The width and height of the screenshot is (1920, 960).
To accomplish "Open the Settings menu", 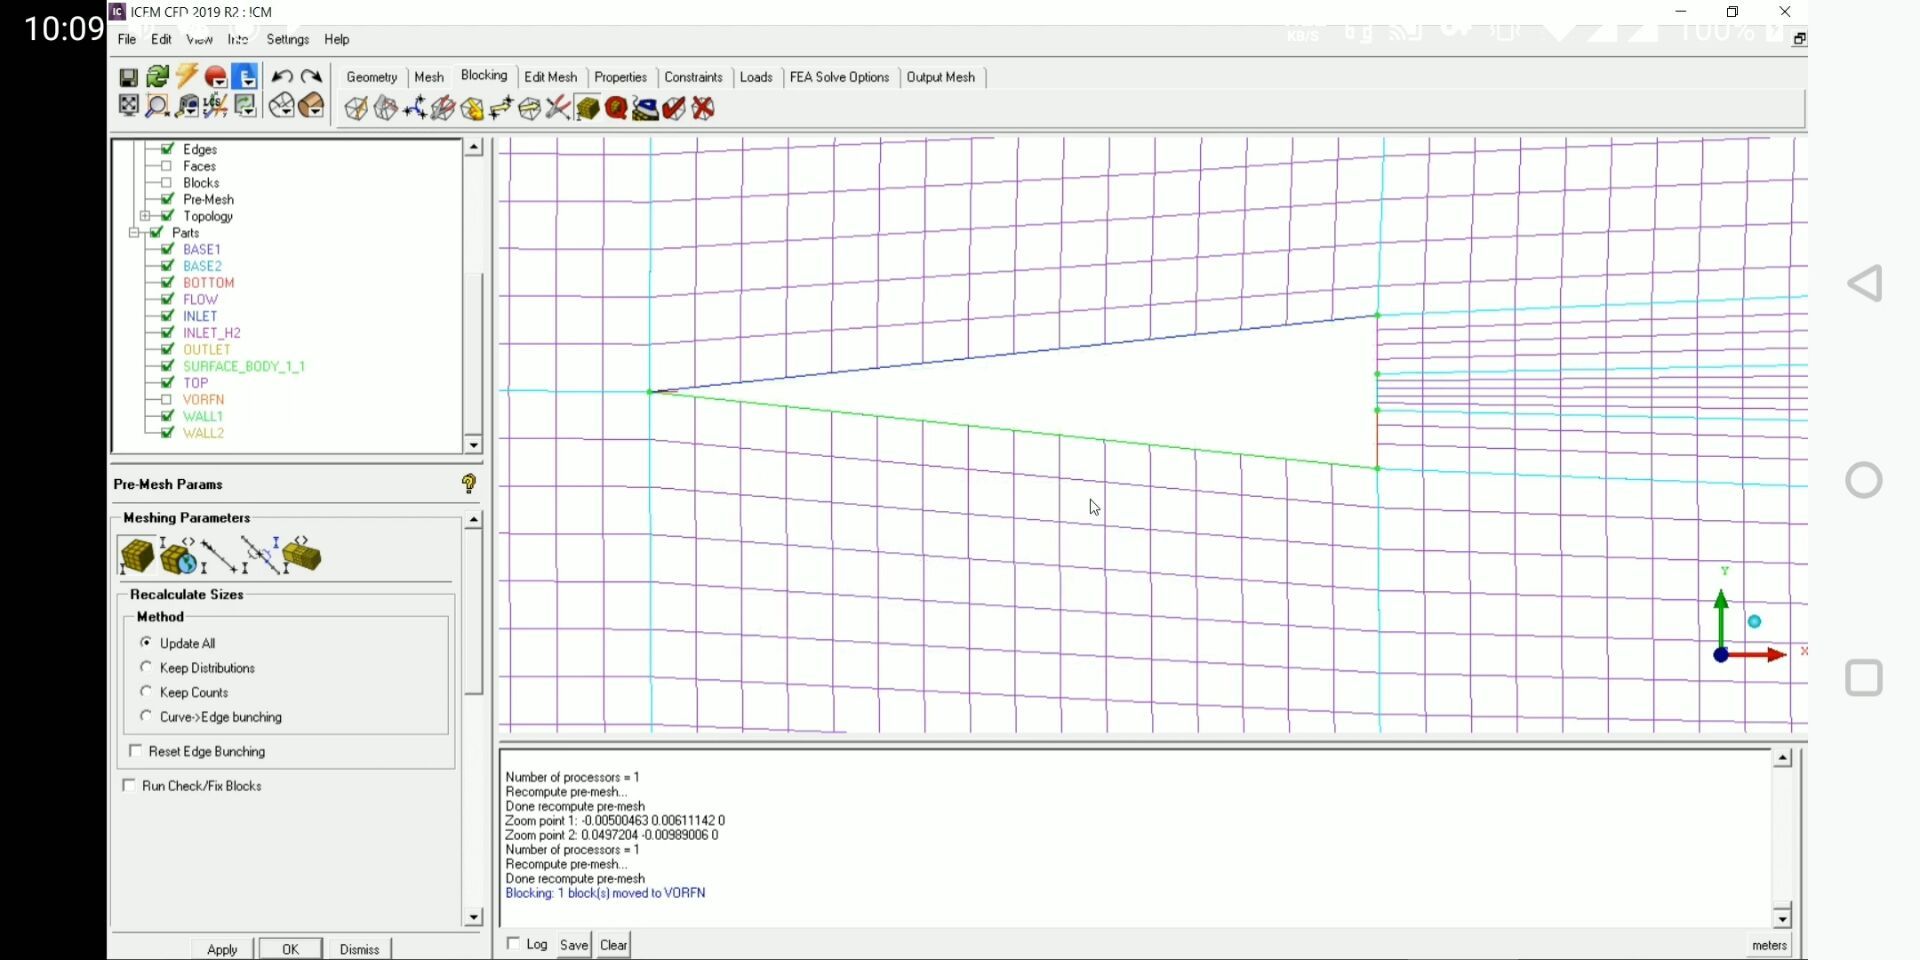I will (x=288, y=40).
